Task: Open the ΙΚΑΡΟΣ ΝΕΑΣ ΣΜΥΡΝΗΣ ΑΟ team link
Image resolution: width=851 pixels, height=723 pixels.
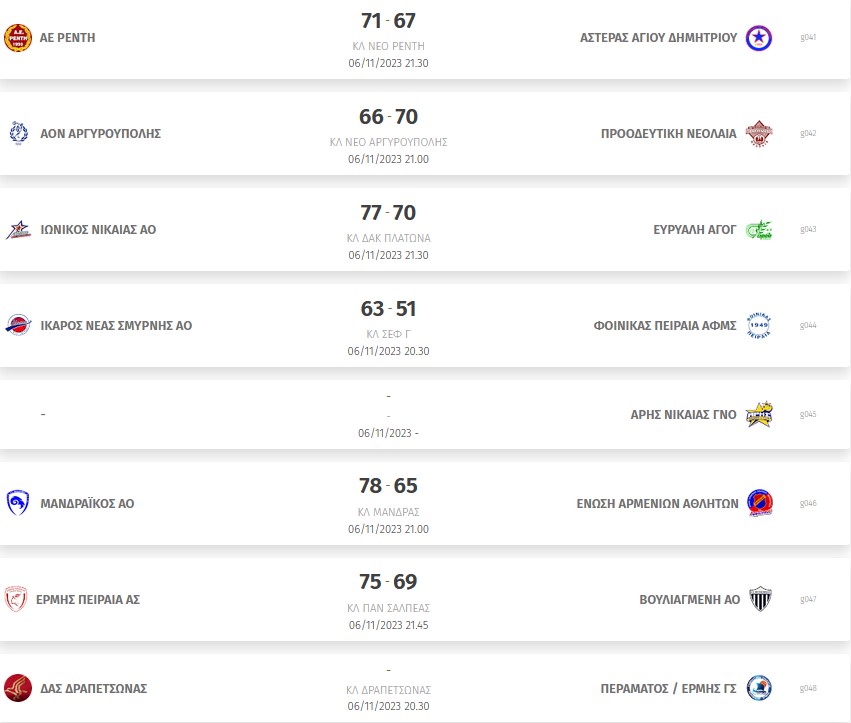Action: (116, 326)
